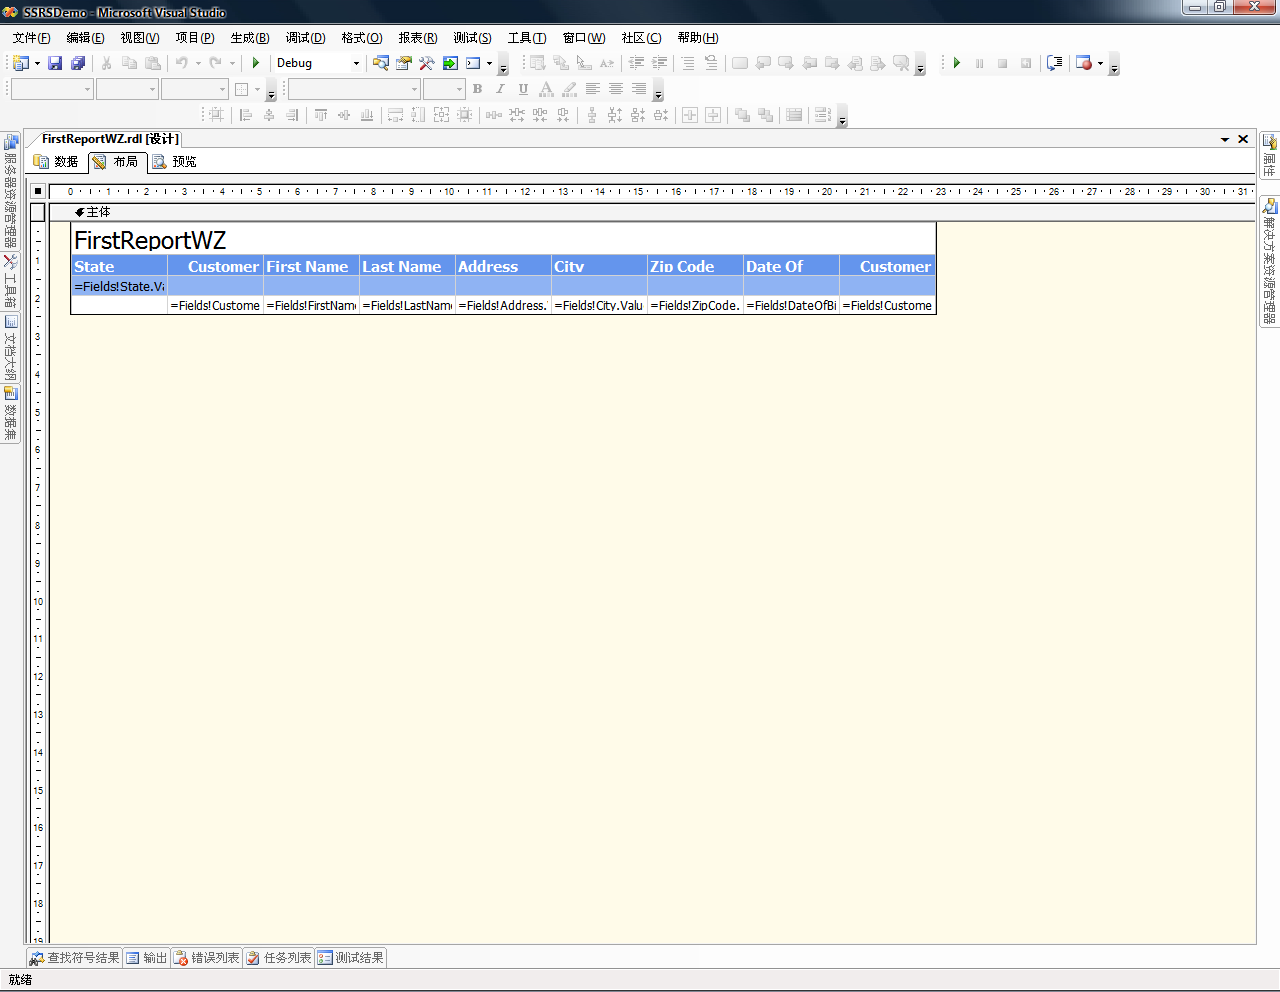Open the 文件(F) menu
The image size is (1280, 992).
pyautogui.click(x=31, y=38)
